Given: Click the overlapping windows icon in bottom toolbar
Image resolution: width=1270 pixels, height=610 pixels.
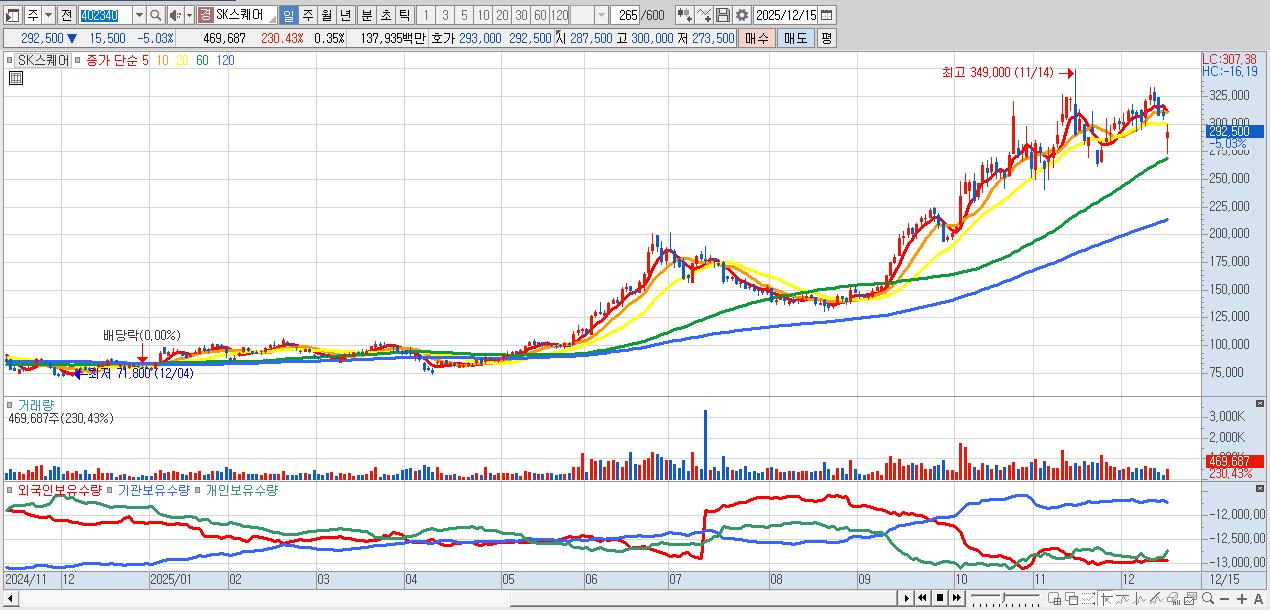Looking at the screenshot, I should 1071,599.
